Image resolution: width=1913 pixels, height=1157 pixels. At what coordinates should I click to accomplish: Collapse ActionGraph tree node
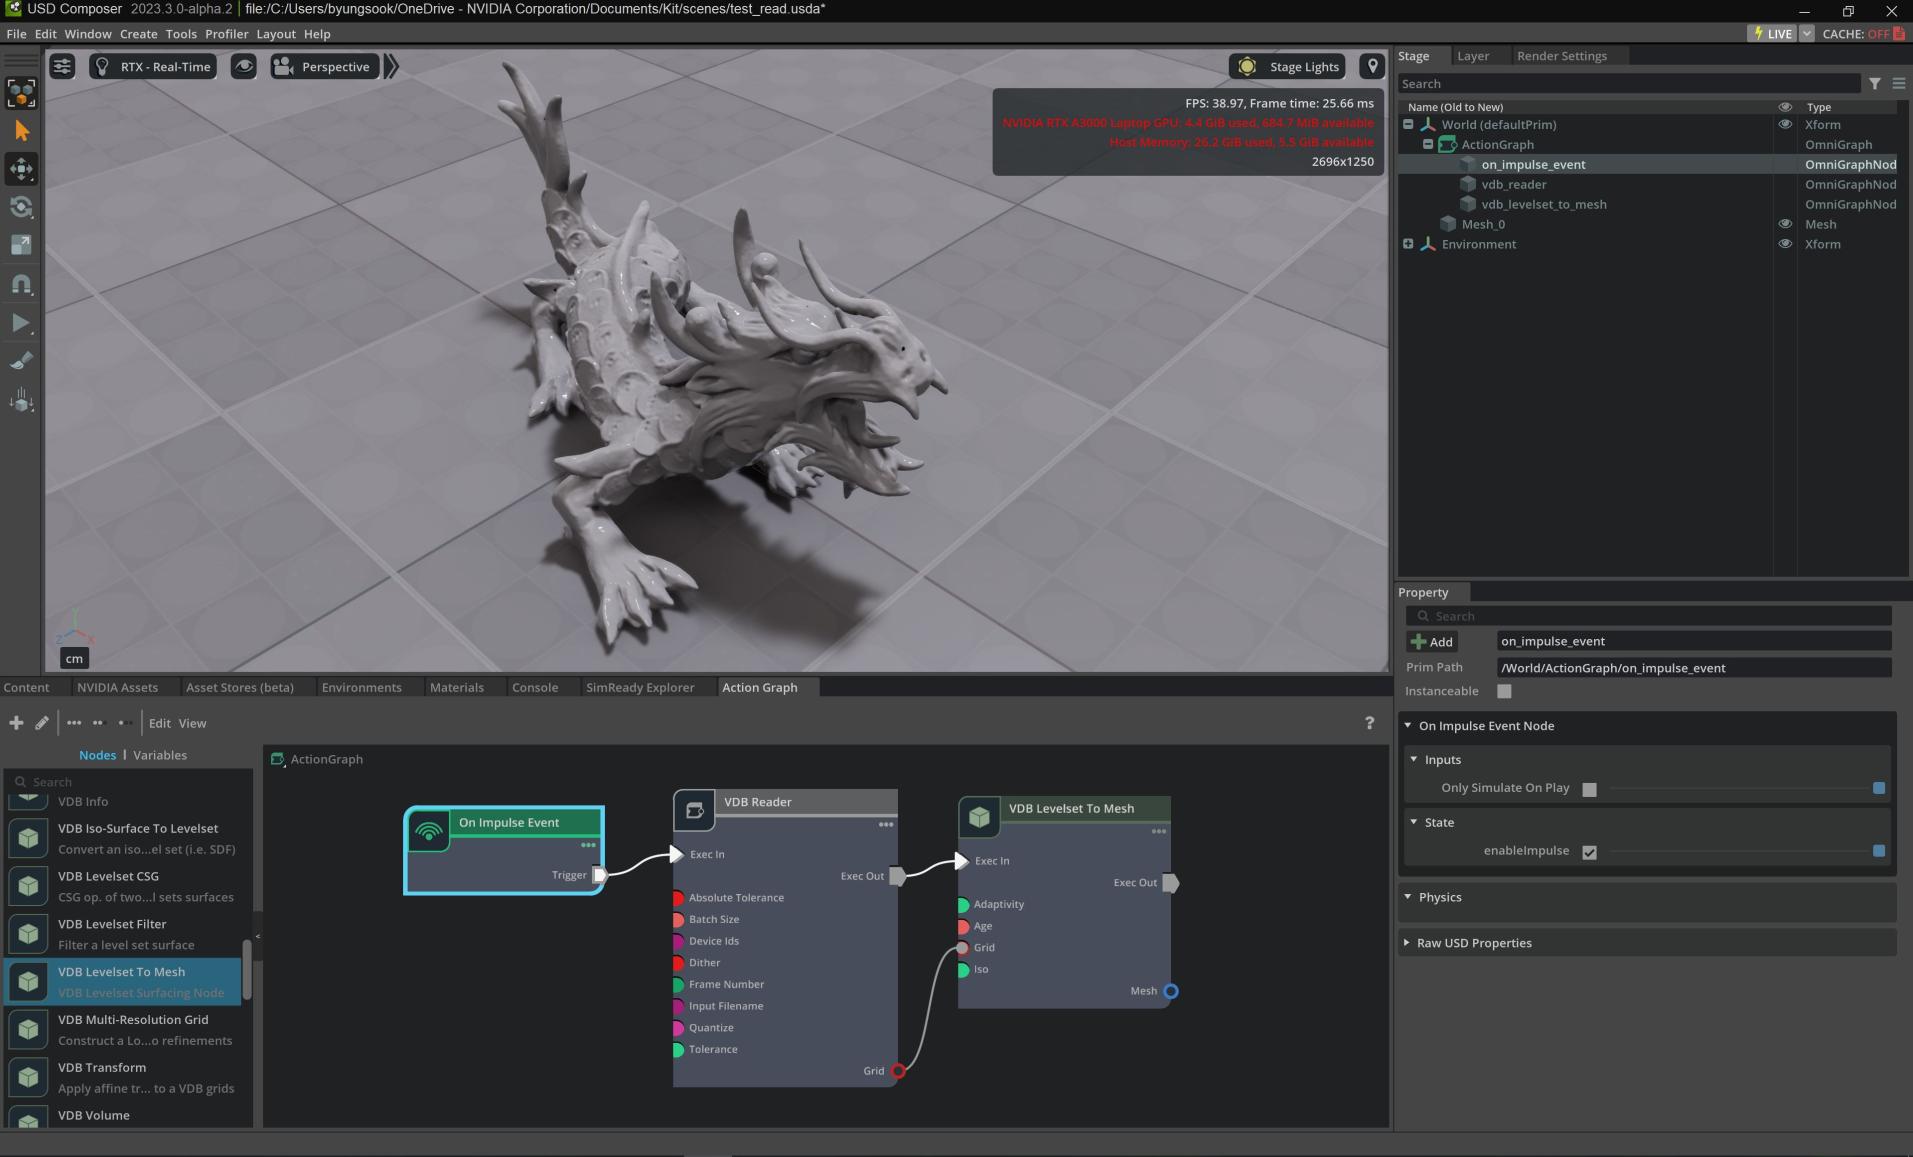pyautogui.click(x=1428, y=144)
